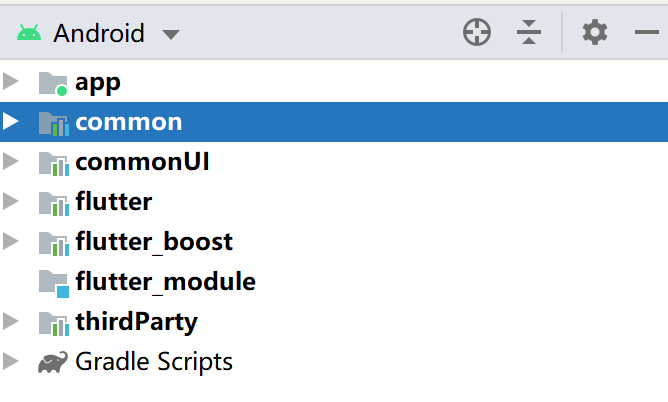Click the Gradle Scripts elephant icon

53,362
